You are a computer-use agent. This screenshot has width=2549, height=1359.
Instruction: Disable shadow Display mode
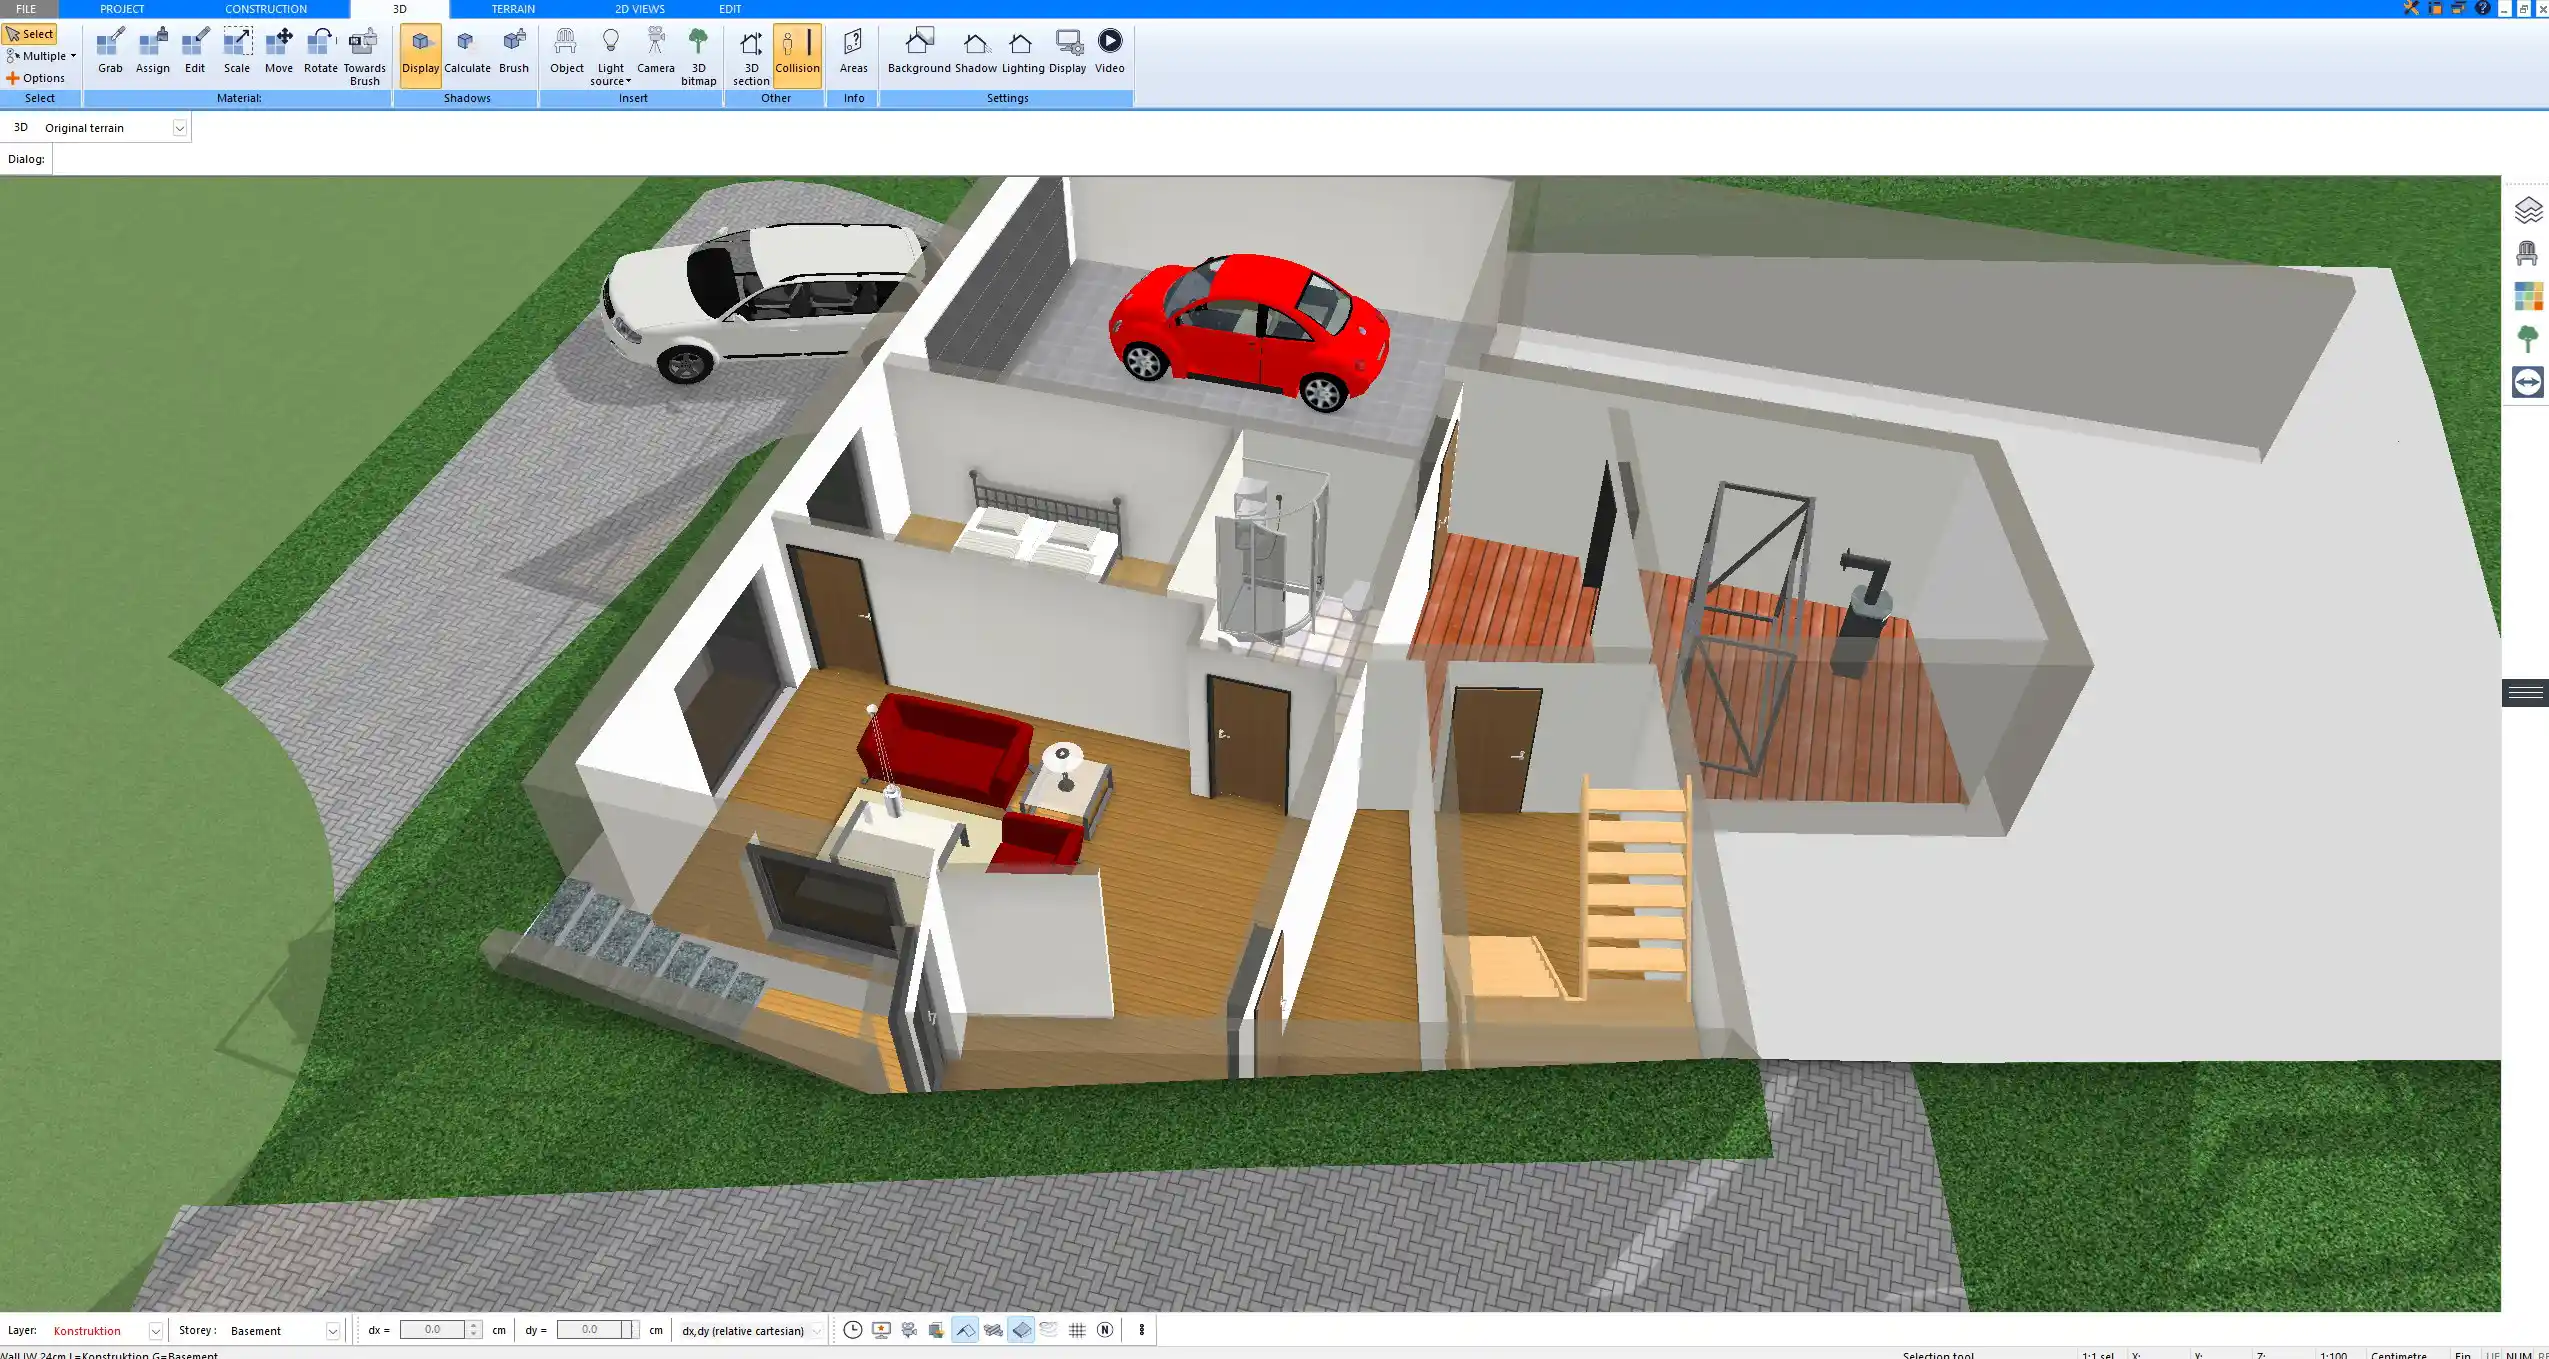click(x=420, y=52)
